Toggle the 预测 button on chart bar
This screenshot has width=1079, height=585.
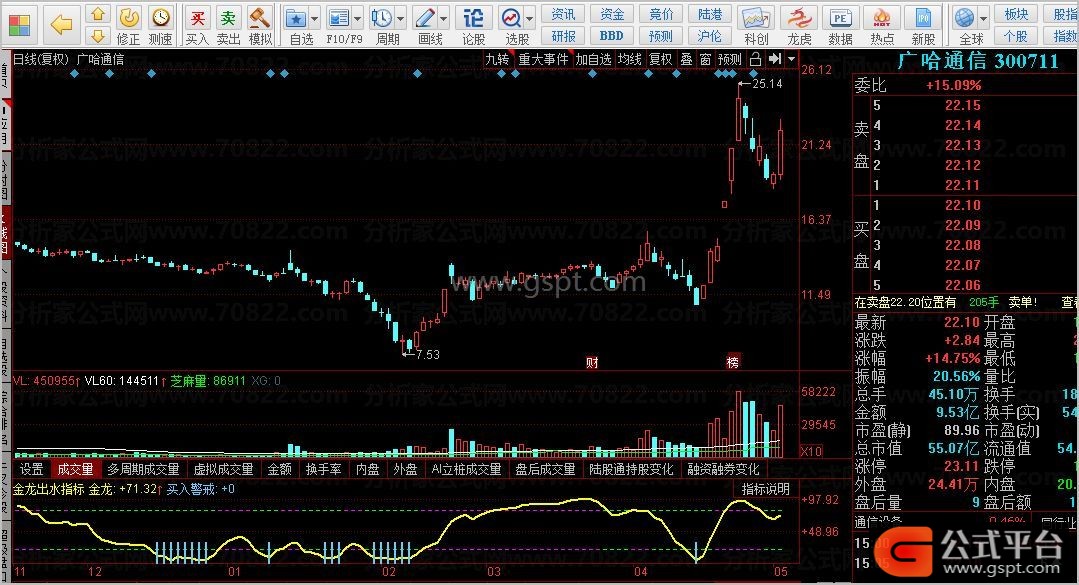coord(730,60)
